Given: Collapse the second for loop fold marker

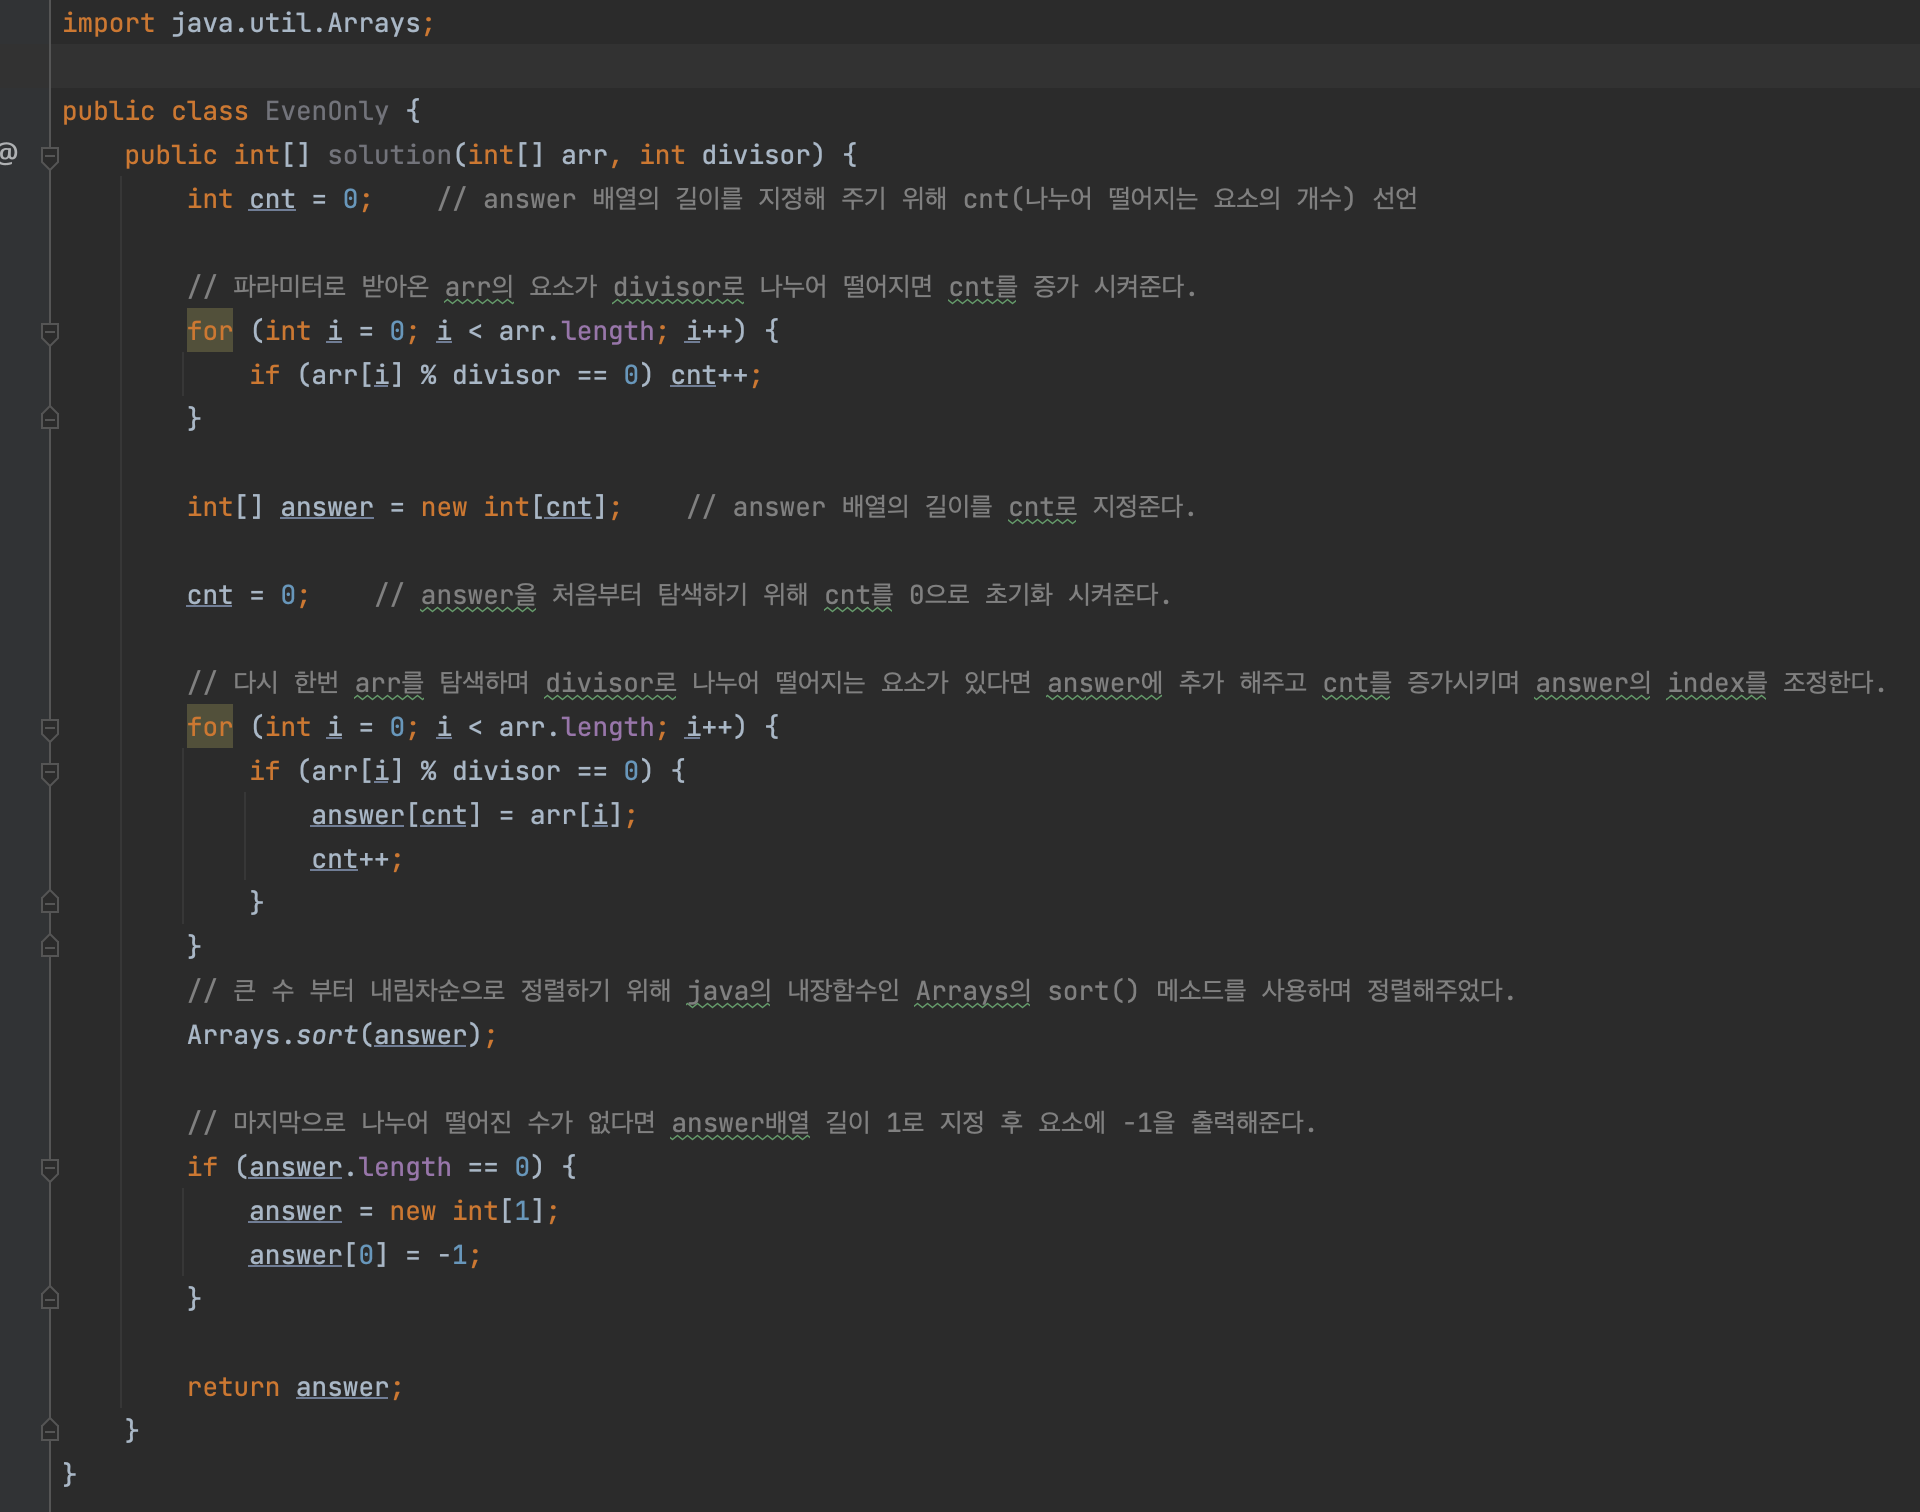Looking at the screenshot, I should tap(49, 728).
